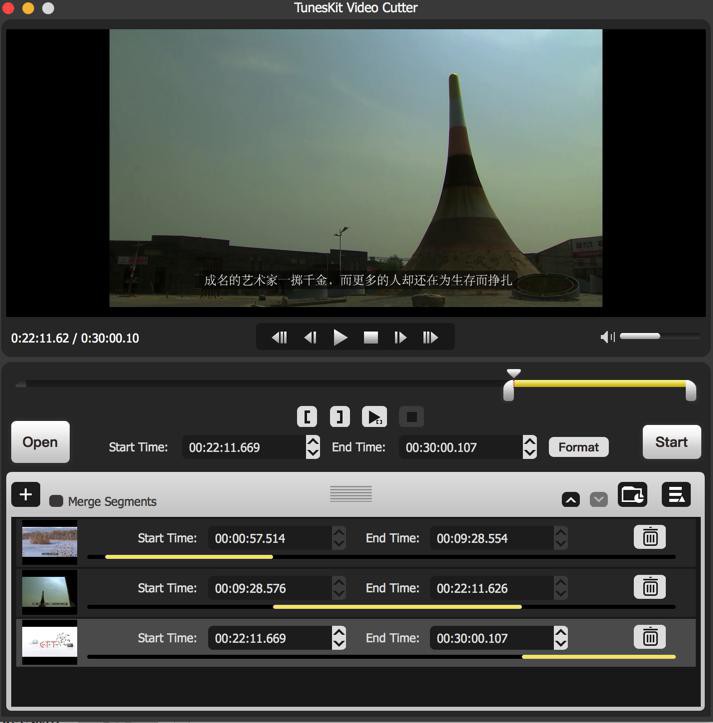713x723 pixels.
Task: Mute audio with the speaker icon
Action: tap(607, 337)
